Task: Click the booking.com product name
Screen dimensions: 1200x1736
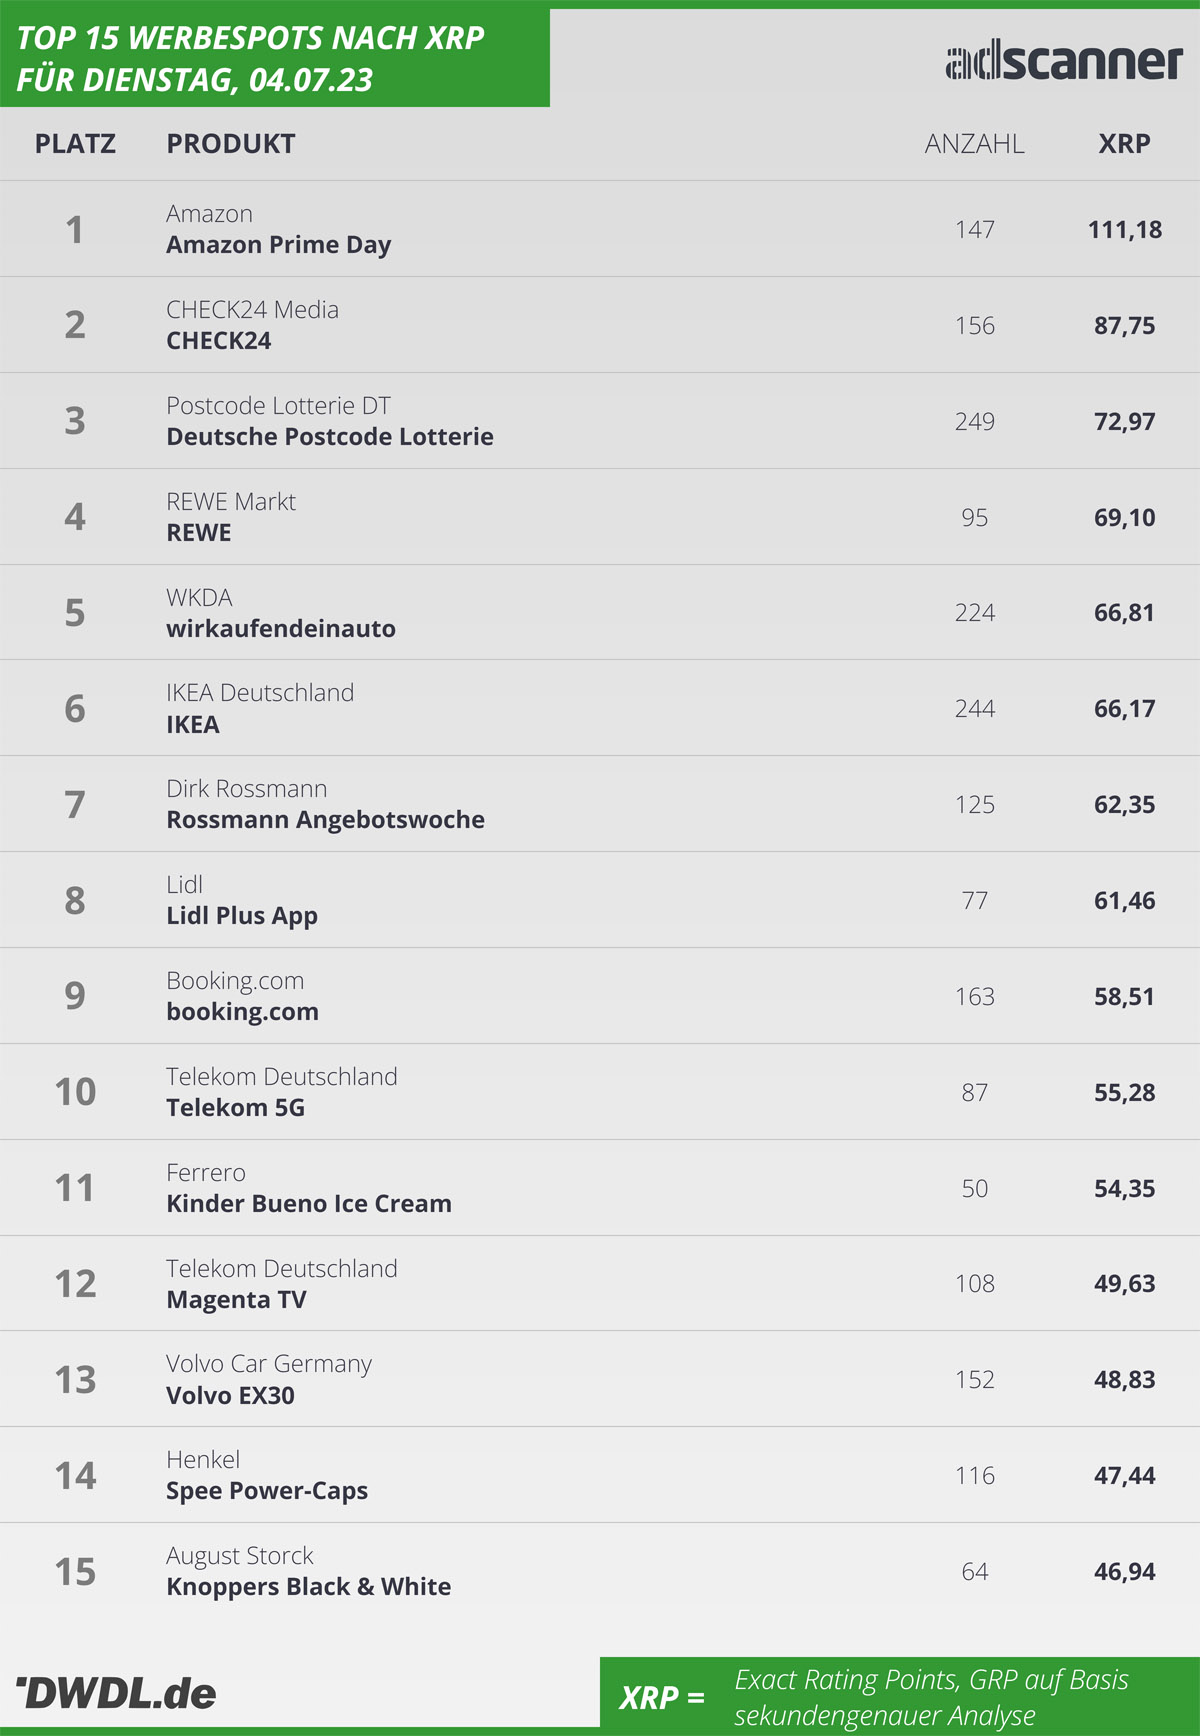Action: 242,1012
